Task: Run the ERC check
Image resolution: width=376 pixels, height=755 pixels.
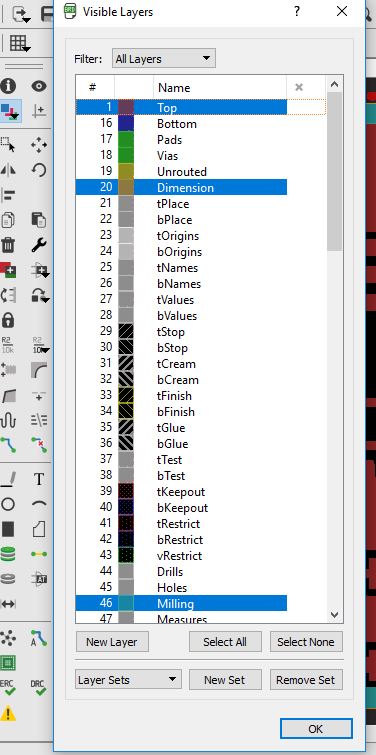Action: click(x=8, y=688)
